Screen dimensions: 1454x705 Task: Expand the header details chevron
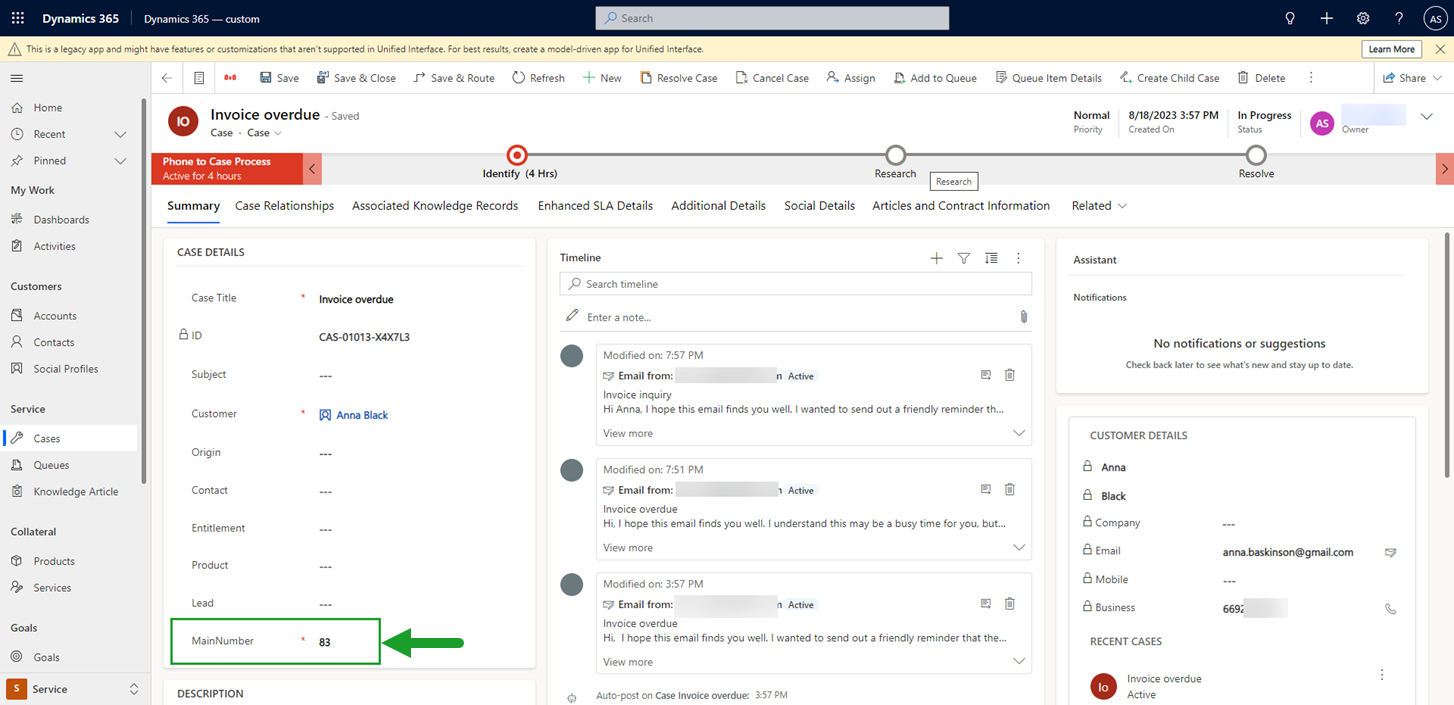[1427, 117]
